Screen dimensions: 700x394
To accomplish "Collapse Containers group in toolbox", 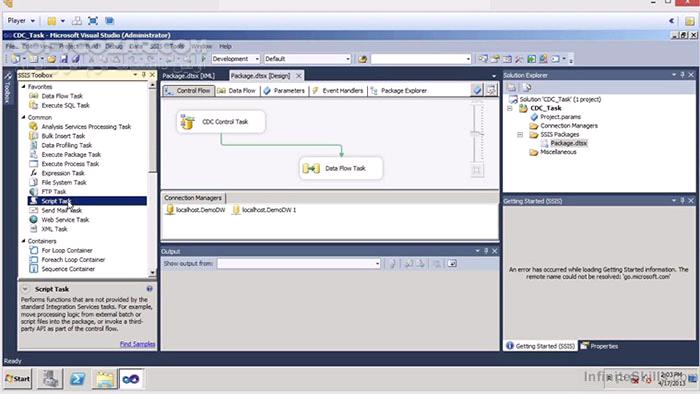I will (x=23, y=241).
